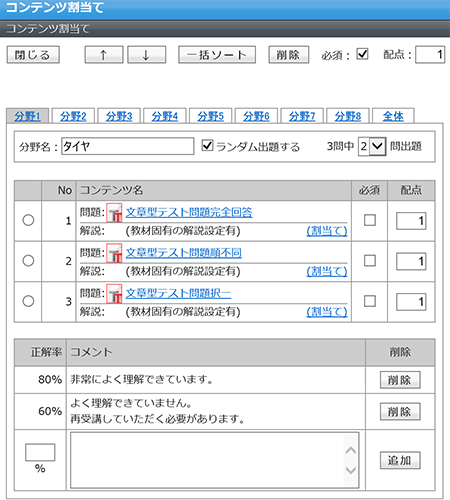Viewport: 450px width, 500px height.
Task: Open 割当て link for question 3
Action: (x=327, y=312)
